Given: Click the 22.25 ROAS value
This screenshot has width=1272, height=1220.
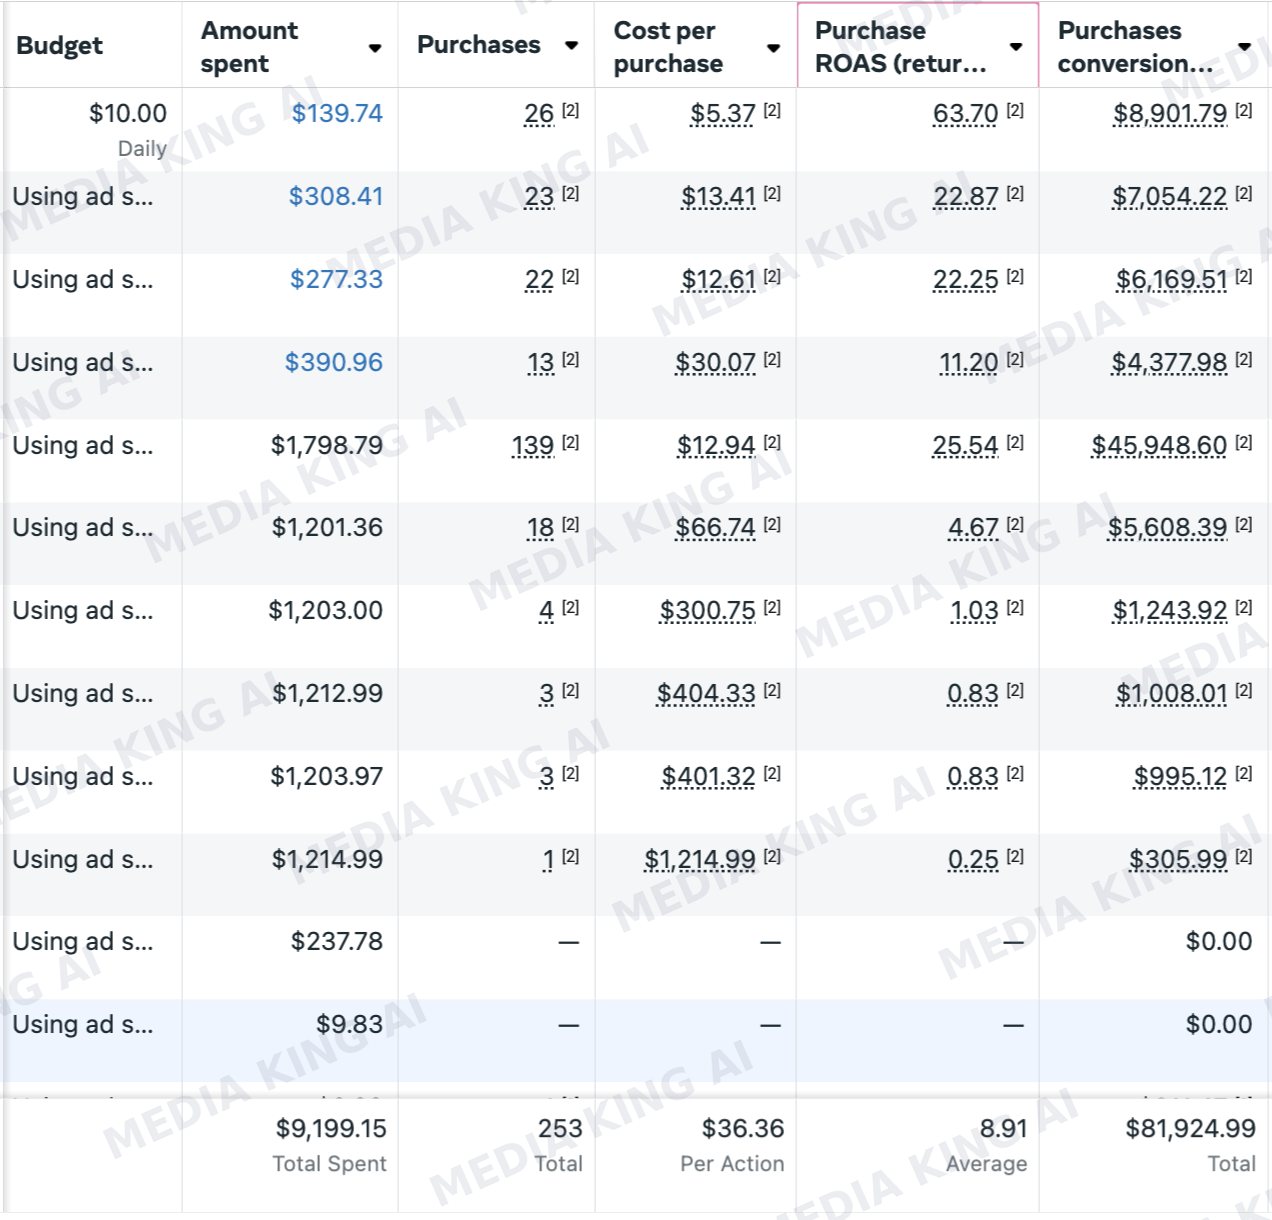Looking at the screenshot, I should pyautogui.click(x=965, y=280).
